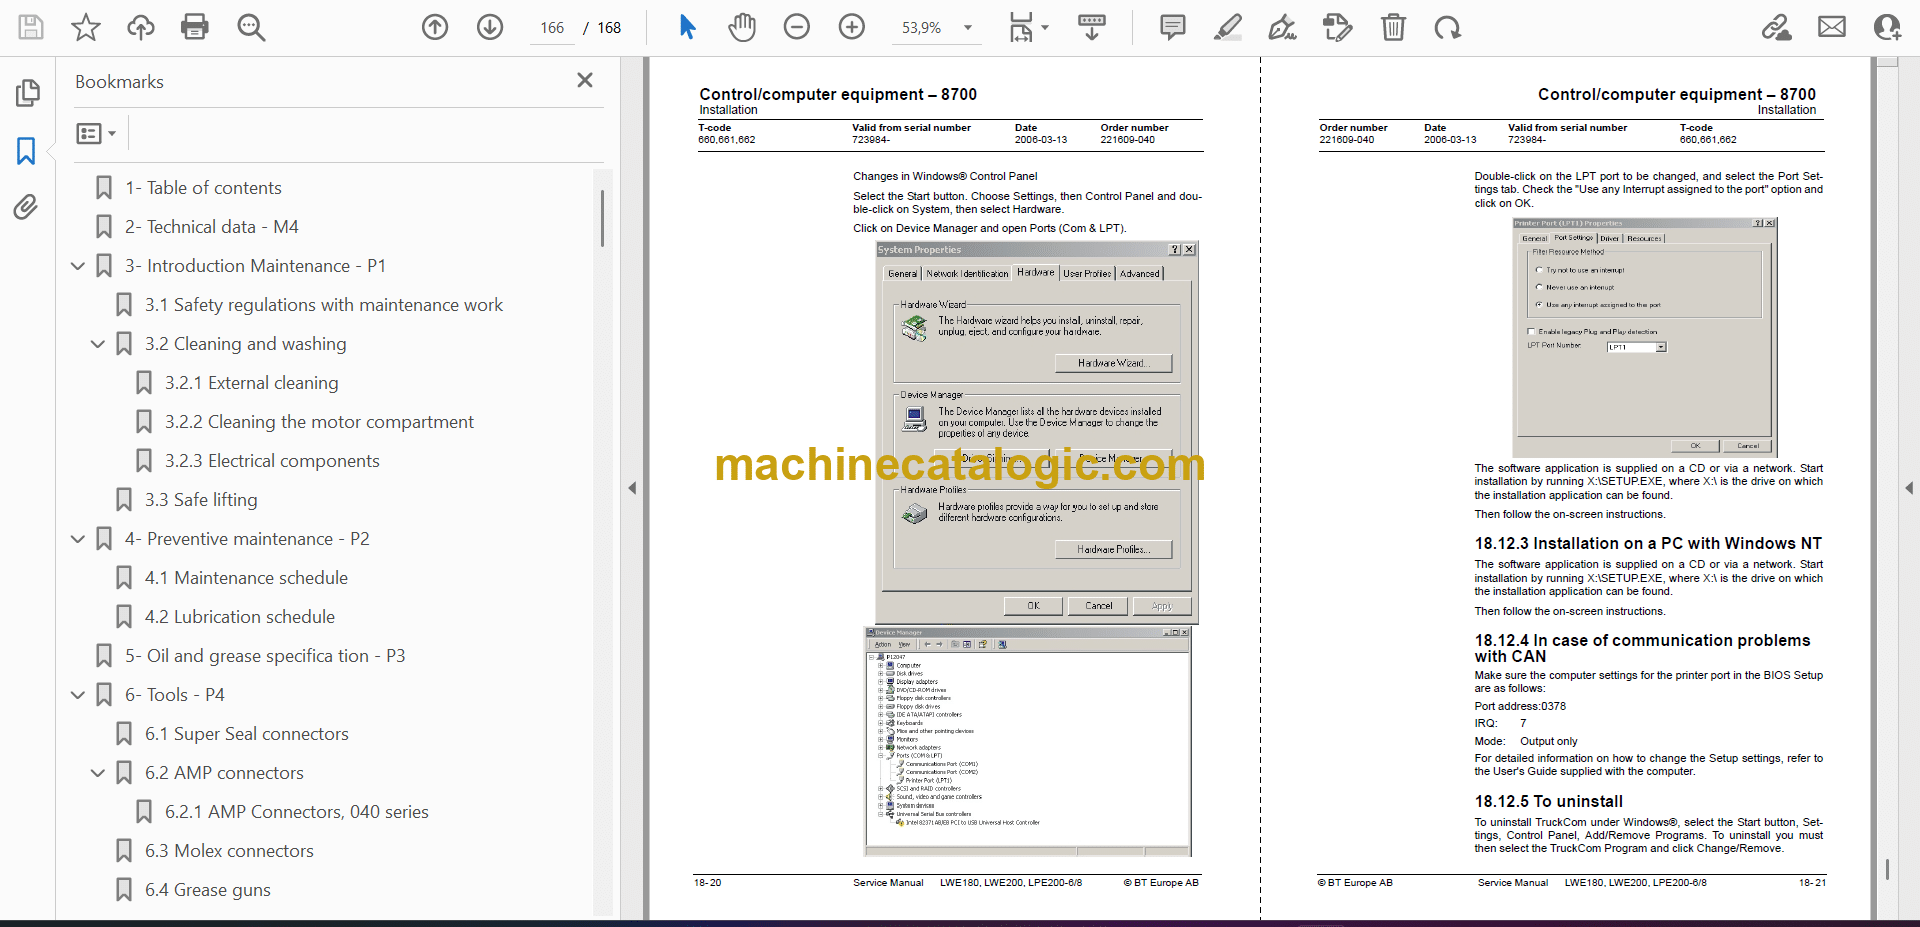Select 4.1 Maintenance schedule bookmark
This screenshot has width=1920, height=927.
point(247,578)
